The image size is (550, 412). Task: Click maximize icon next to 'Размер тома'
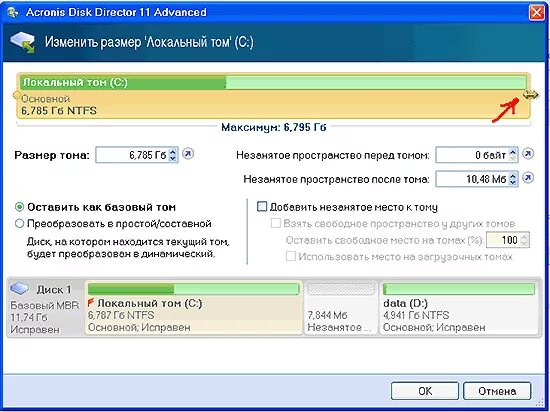coord(189,154)
